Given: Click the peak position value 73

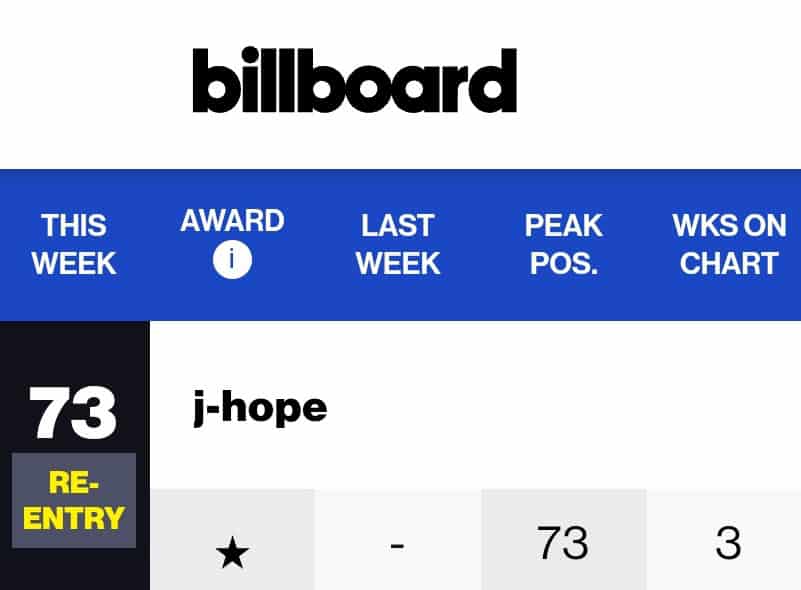Looking at the screenshot, I should (x=563, y=543).
